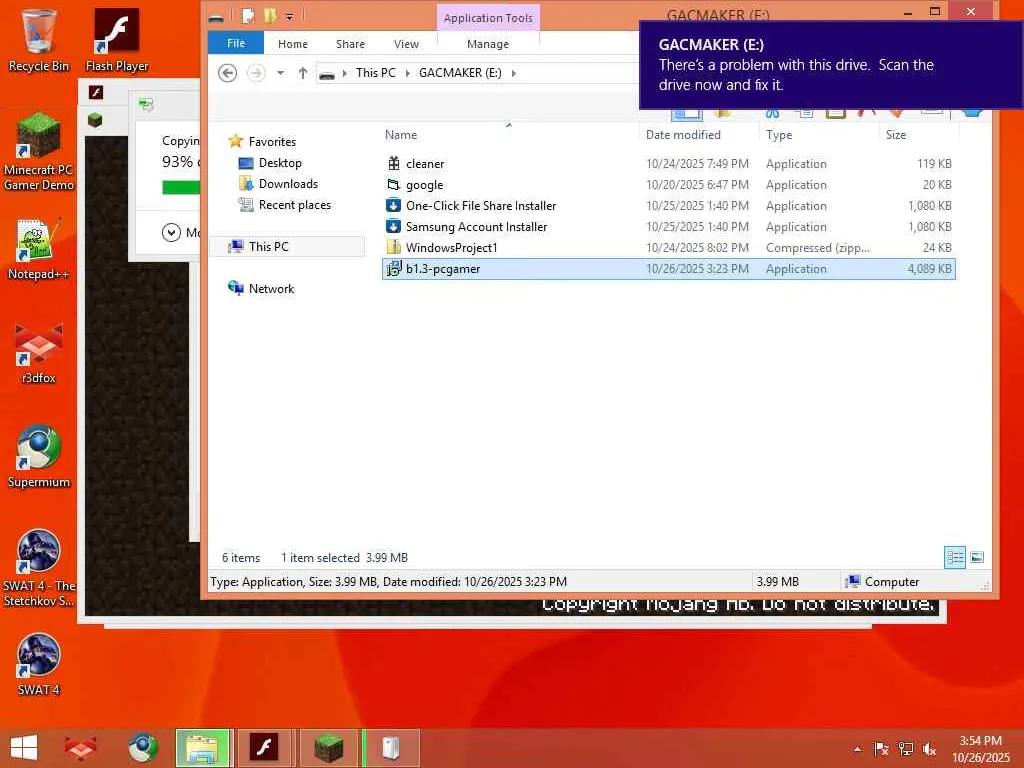Open r3dfox from the taskbar
Screen dimensions: 1024x768
[80, 748]
